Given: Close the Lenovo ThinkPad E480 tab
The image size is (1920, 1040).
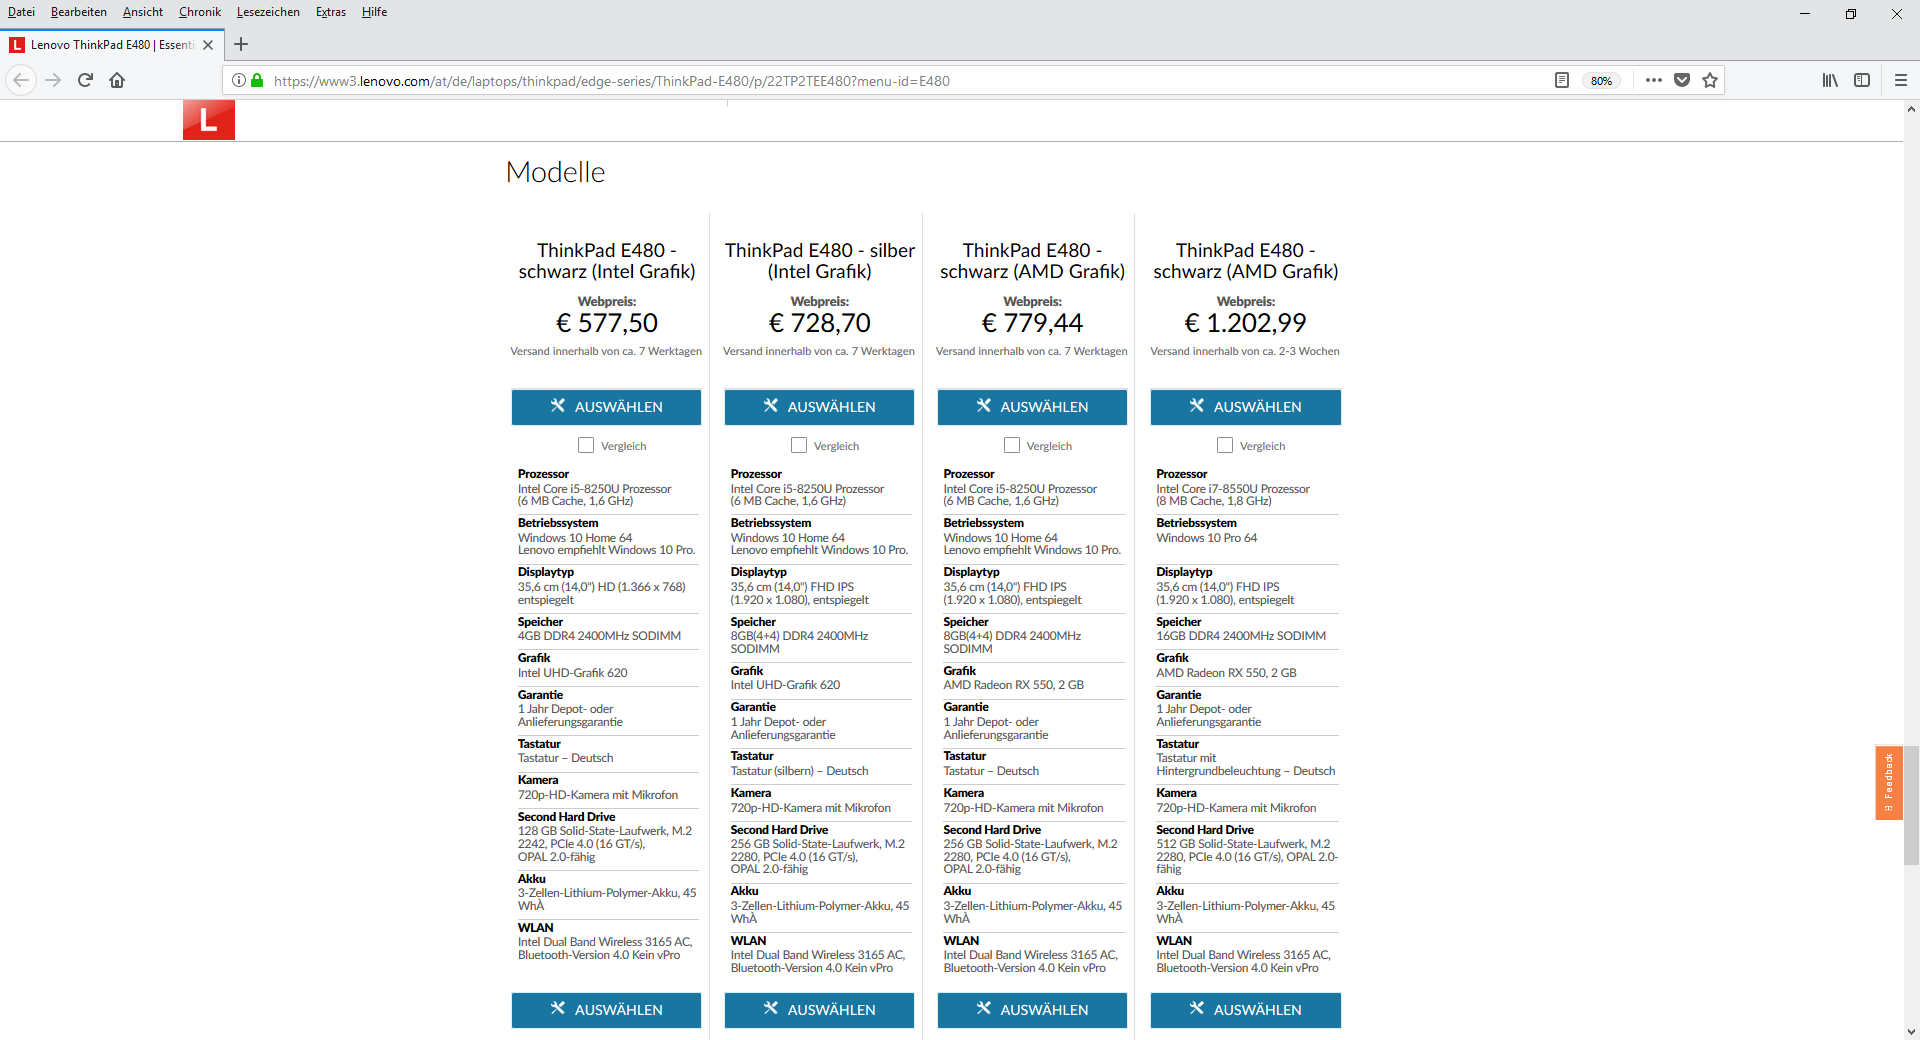Looking at the screenshot, I should (x=208, y=45).
